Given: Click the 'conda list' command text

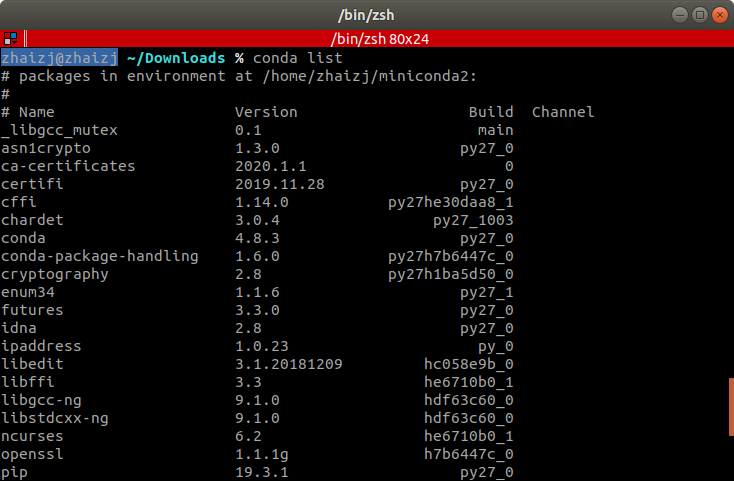Looking at the screenshot, I should (298, 58).
